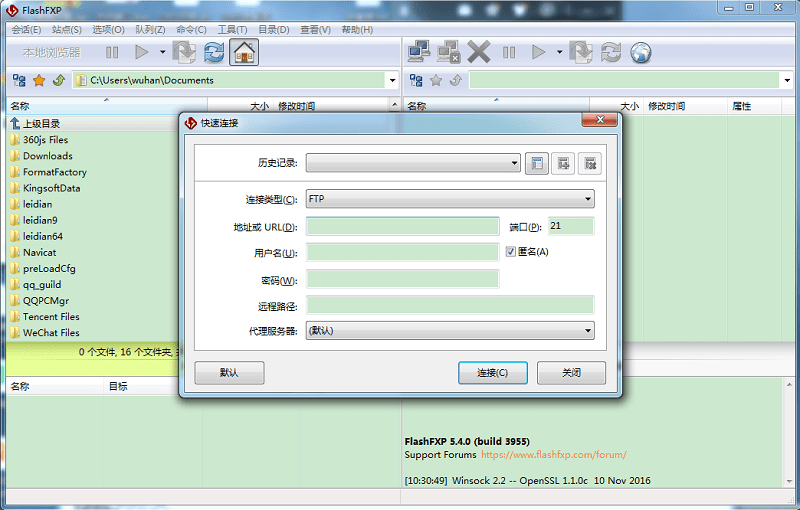The height and width of the screenshot is (510, 800).
Task: Click the abort X icon in remote toolbar
Action: point(479,52)
